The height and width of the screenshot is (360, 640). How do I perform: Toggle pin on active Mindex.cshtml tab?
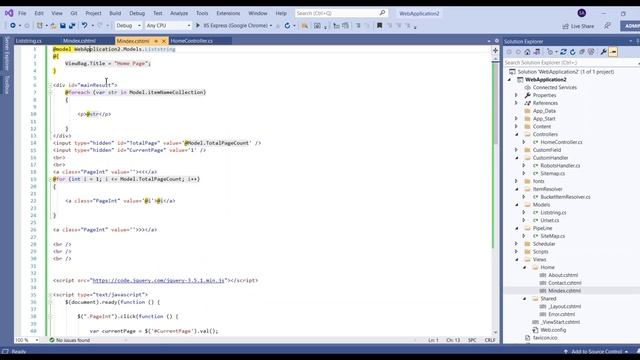point(156,41)
